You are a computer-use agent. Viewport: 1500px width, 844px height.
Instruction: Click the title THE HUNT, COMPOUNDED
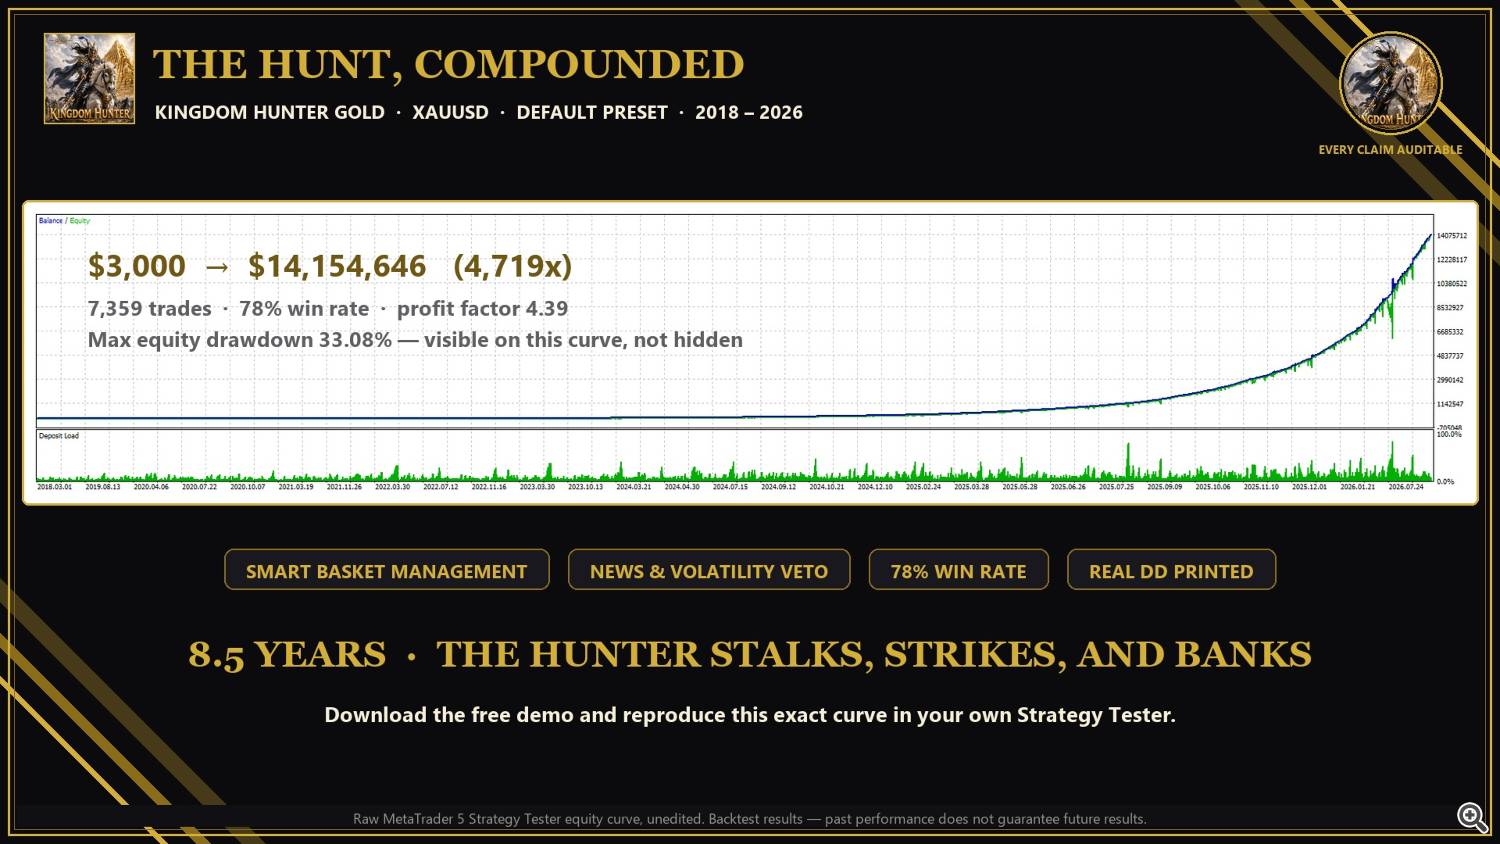[x=449, y=65]
